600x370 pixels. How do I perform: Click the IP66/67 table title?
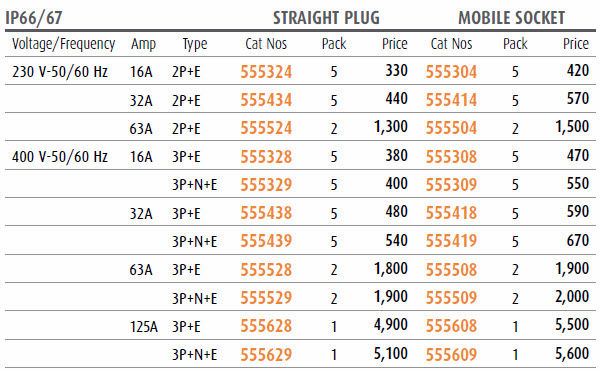34,18
